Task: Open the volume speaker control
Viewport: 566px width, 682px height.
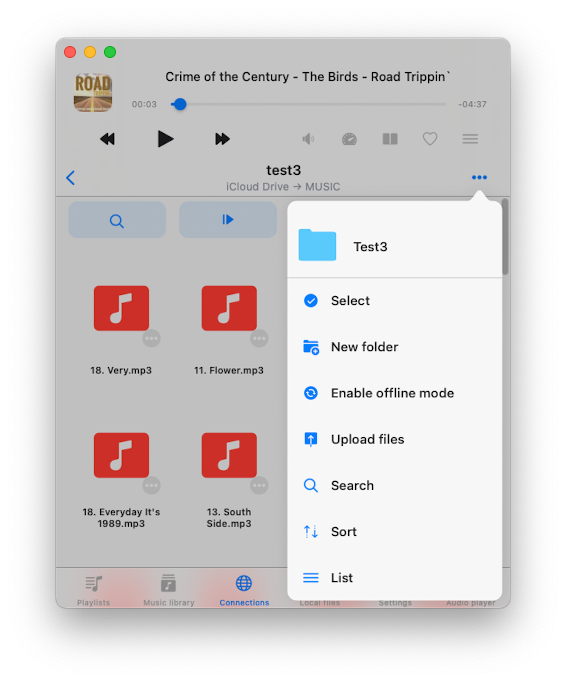Action: click(x=308, y=139)
